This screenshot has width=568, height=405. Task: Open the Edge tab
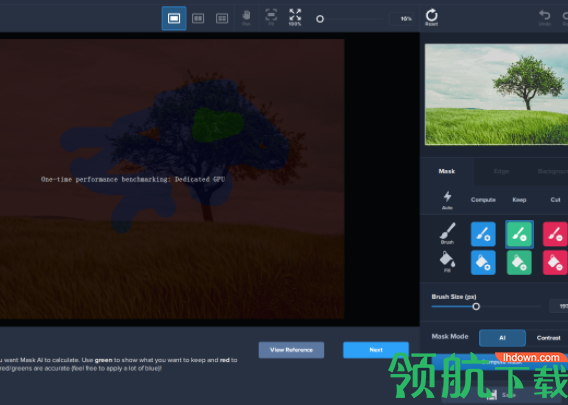pos(501,171)
